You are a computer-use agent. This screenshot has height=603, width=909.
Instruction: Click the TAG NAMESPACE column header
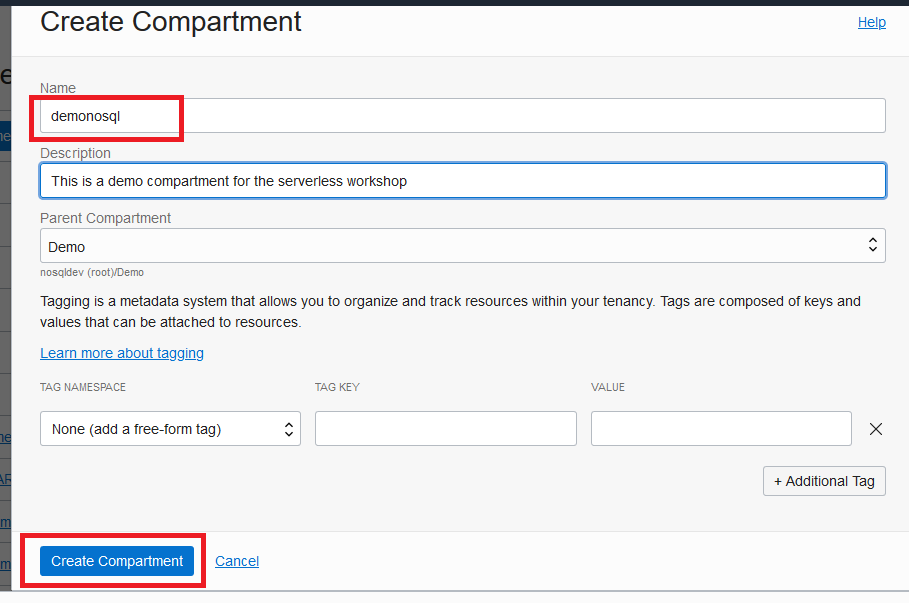[83, 387]
